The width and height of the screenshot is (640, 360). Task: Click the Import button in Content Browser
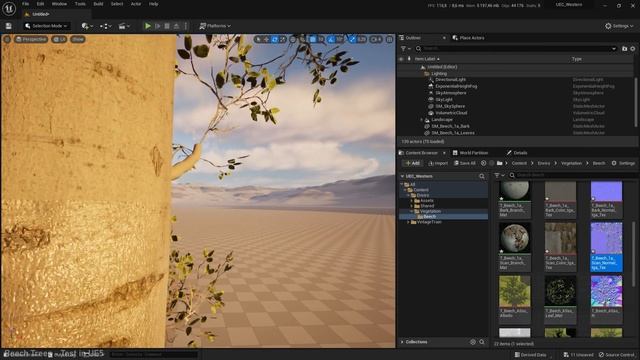coord(438,163)
